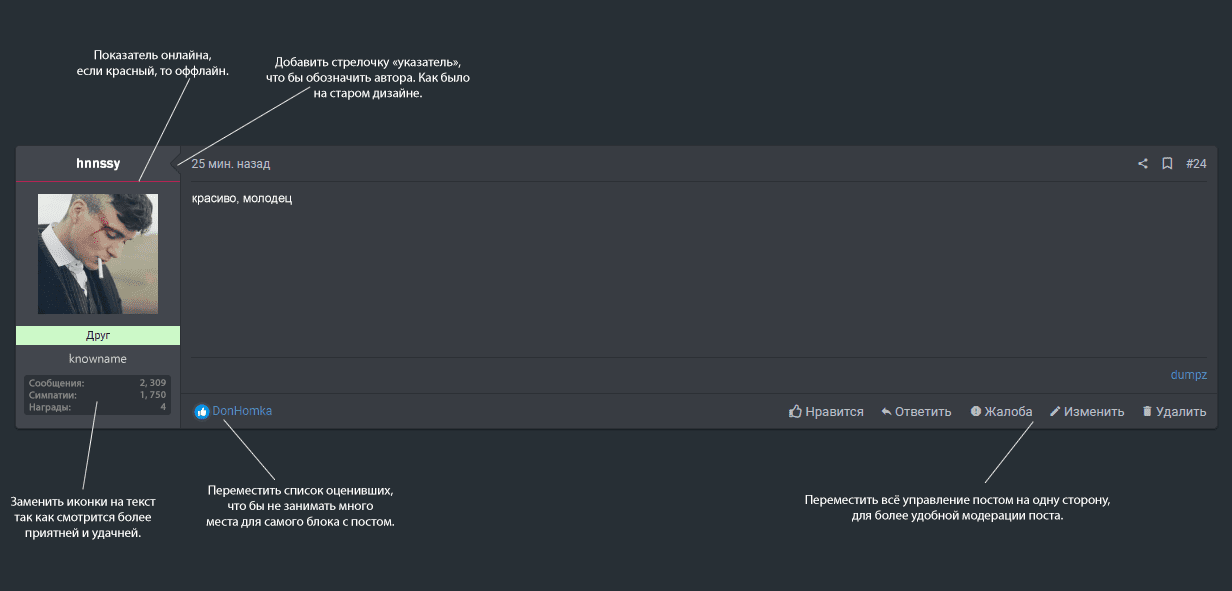Delete the post using Удалить

[1174, 411]
